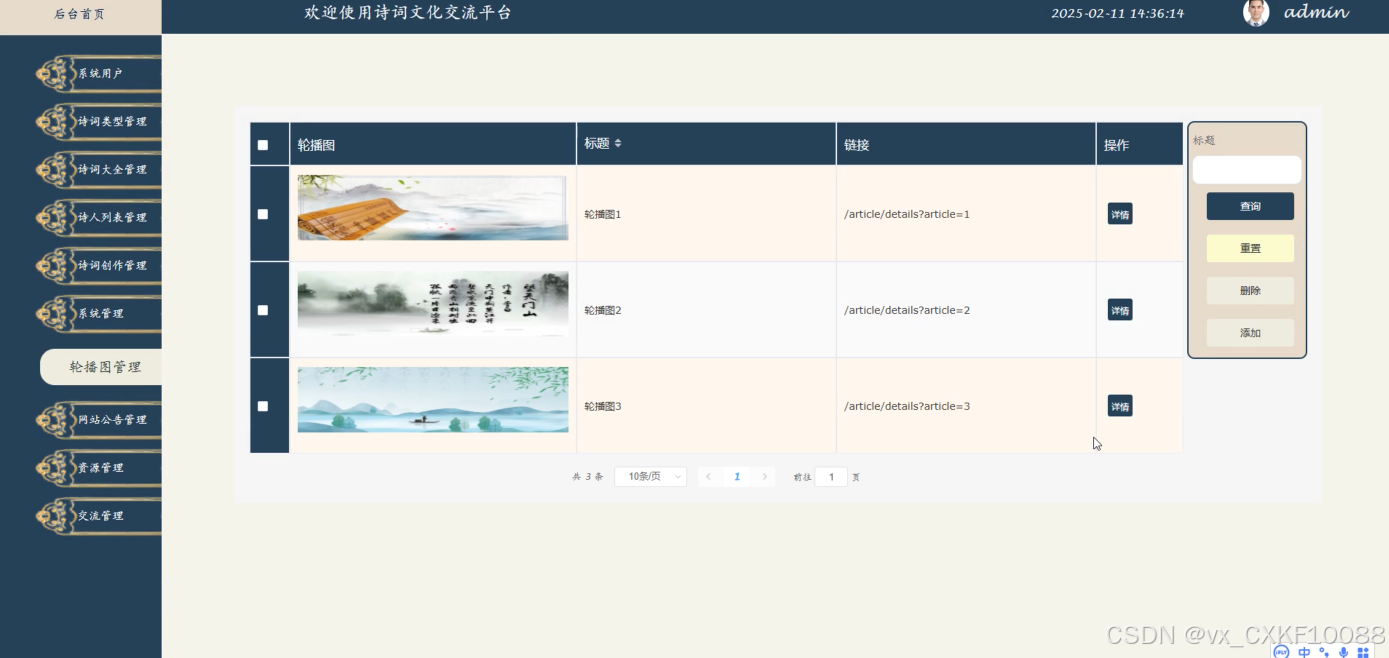
Task: Open the admin username menu
Action: click(1316, 13)
